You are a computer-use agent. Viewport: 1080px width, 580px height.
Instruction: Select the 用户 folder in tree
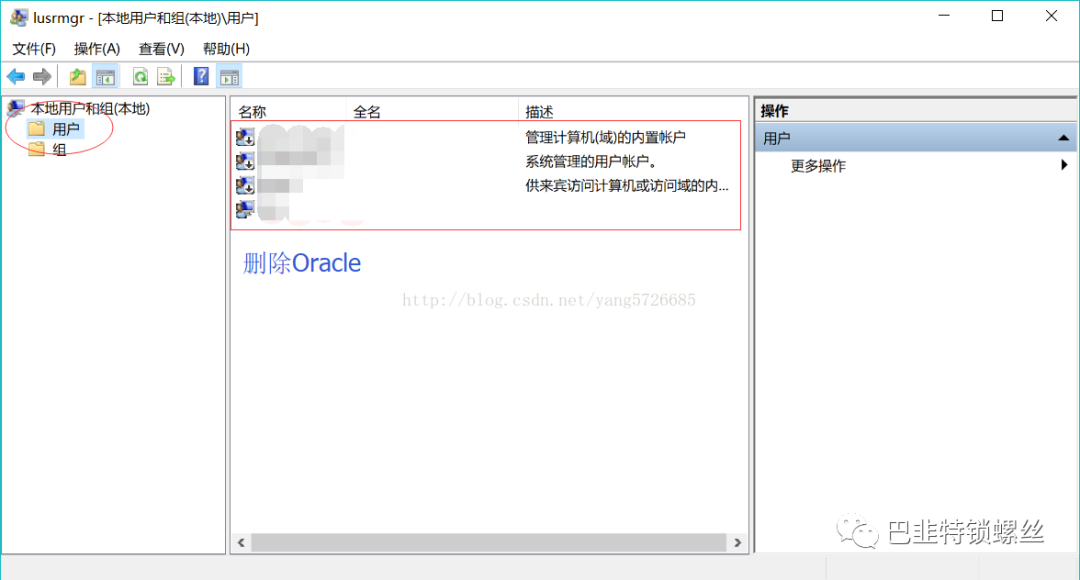pos(65,129)
